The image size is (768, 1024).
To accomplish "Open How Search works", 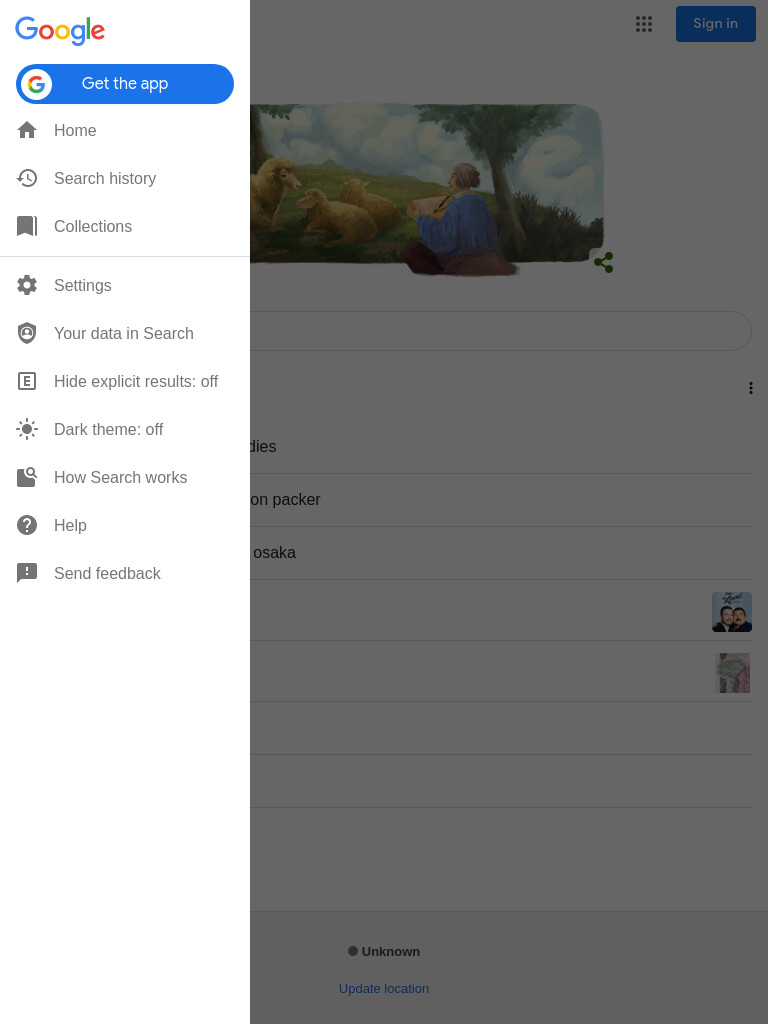I will click(125, 477).
